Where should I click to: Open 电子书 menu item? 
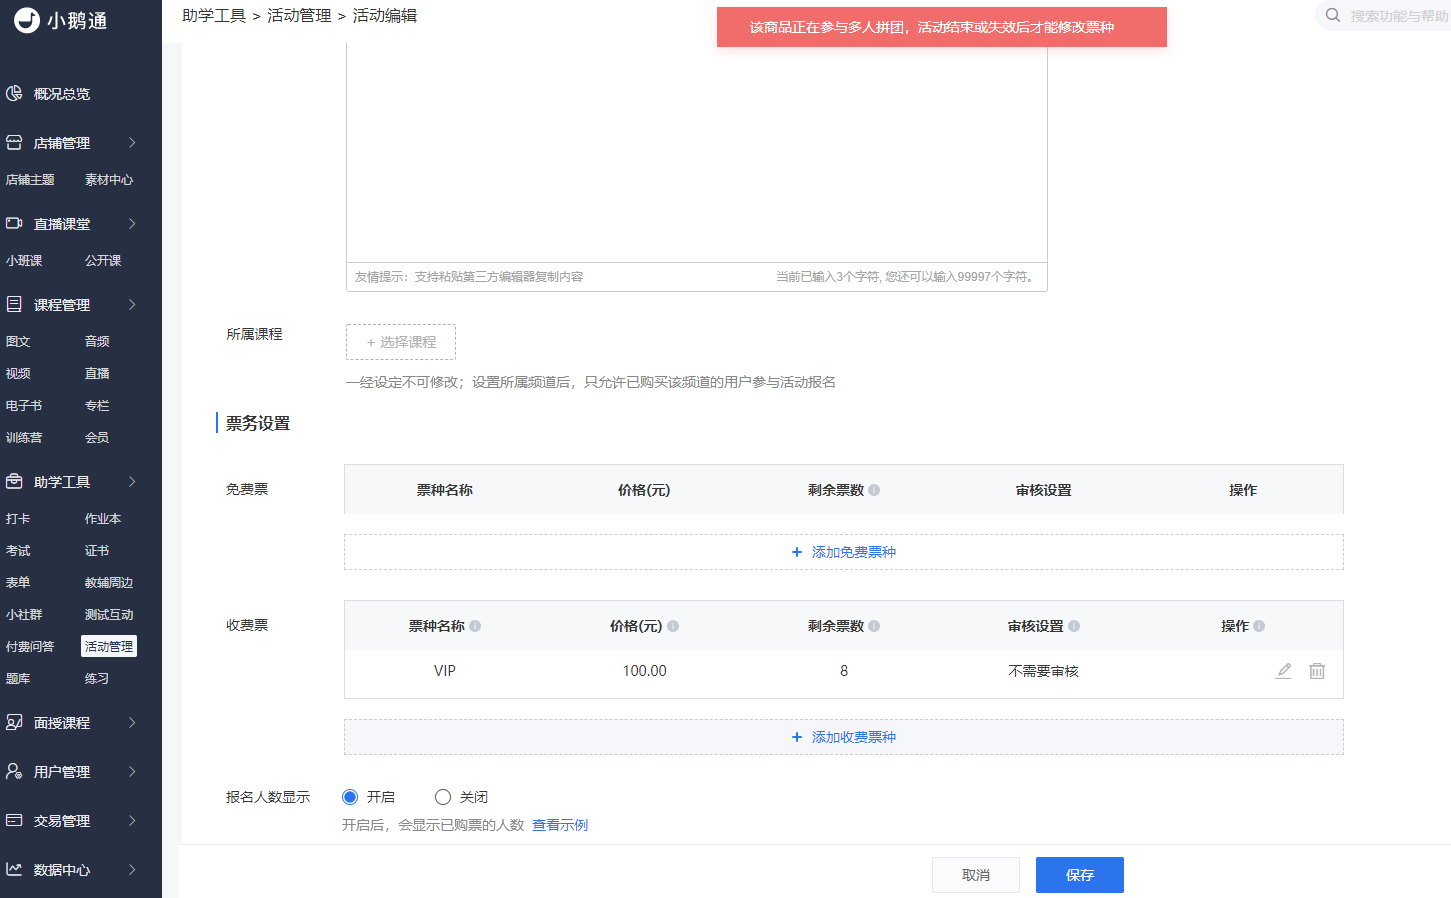point(24,405)
